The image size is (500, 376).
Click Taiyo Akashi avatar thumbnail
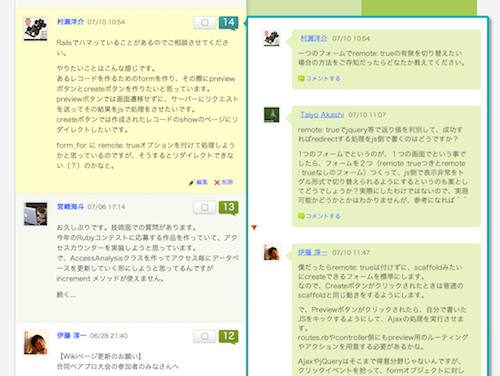(x=272, y=115)
